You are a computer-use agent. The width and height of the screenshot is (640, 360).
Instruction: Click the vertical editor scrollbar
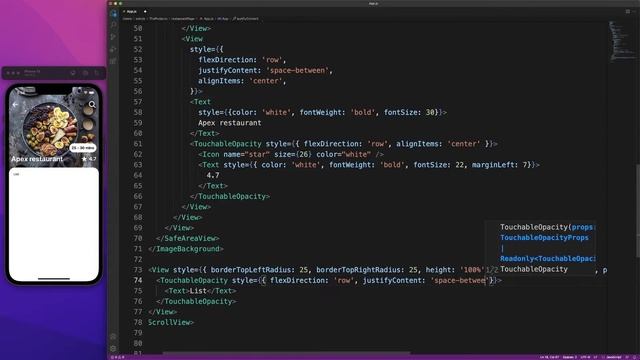click(638, 211)
